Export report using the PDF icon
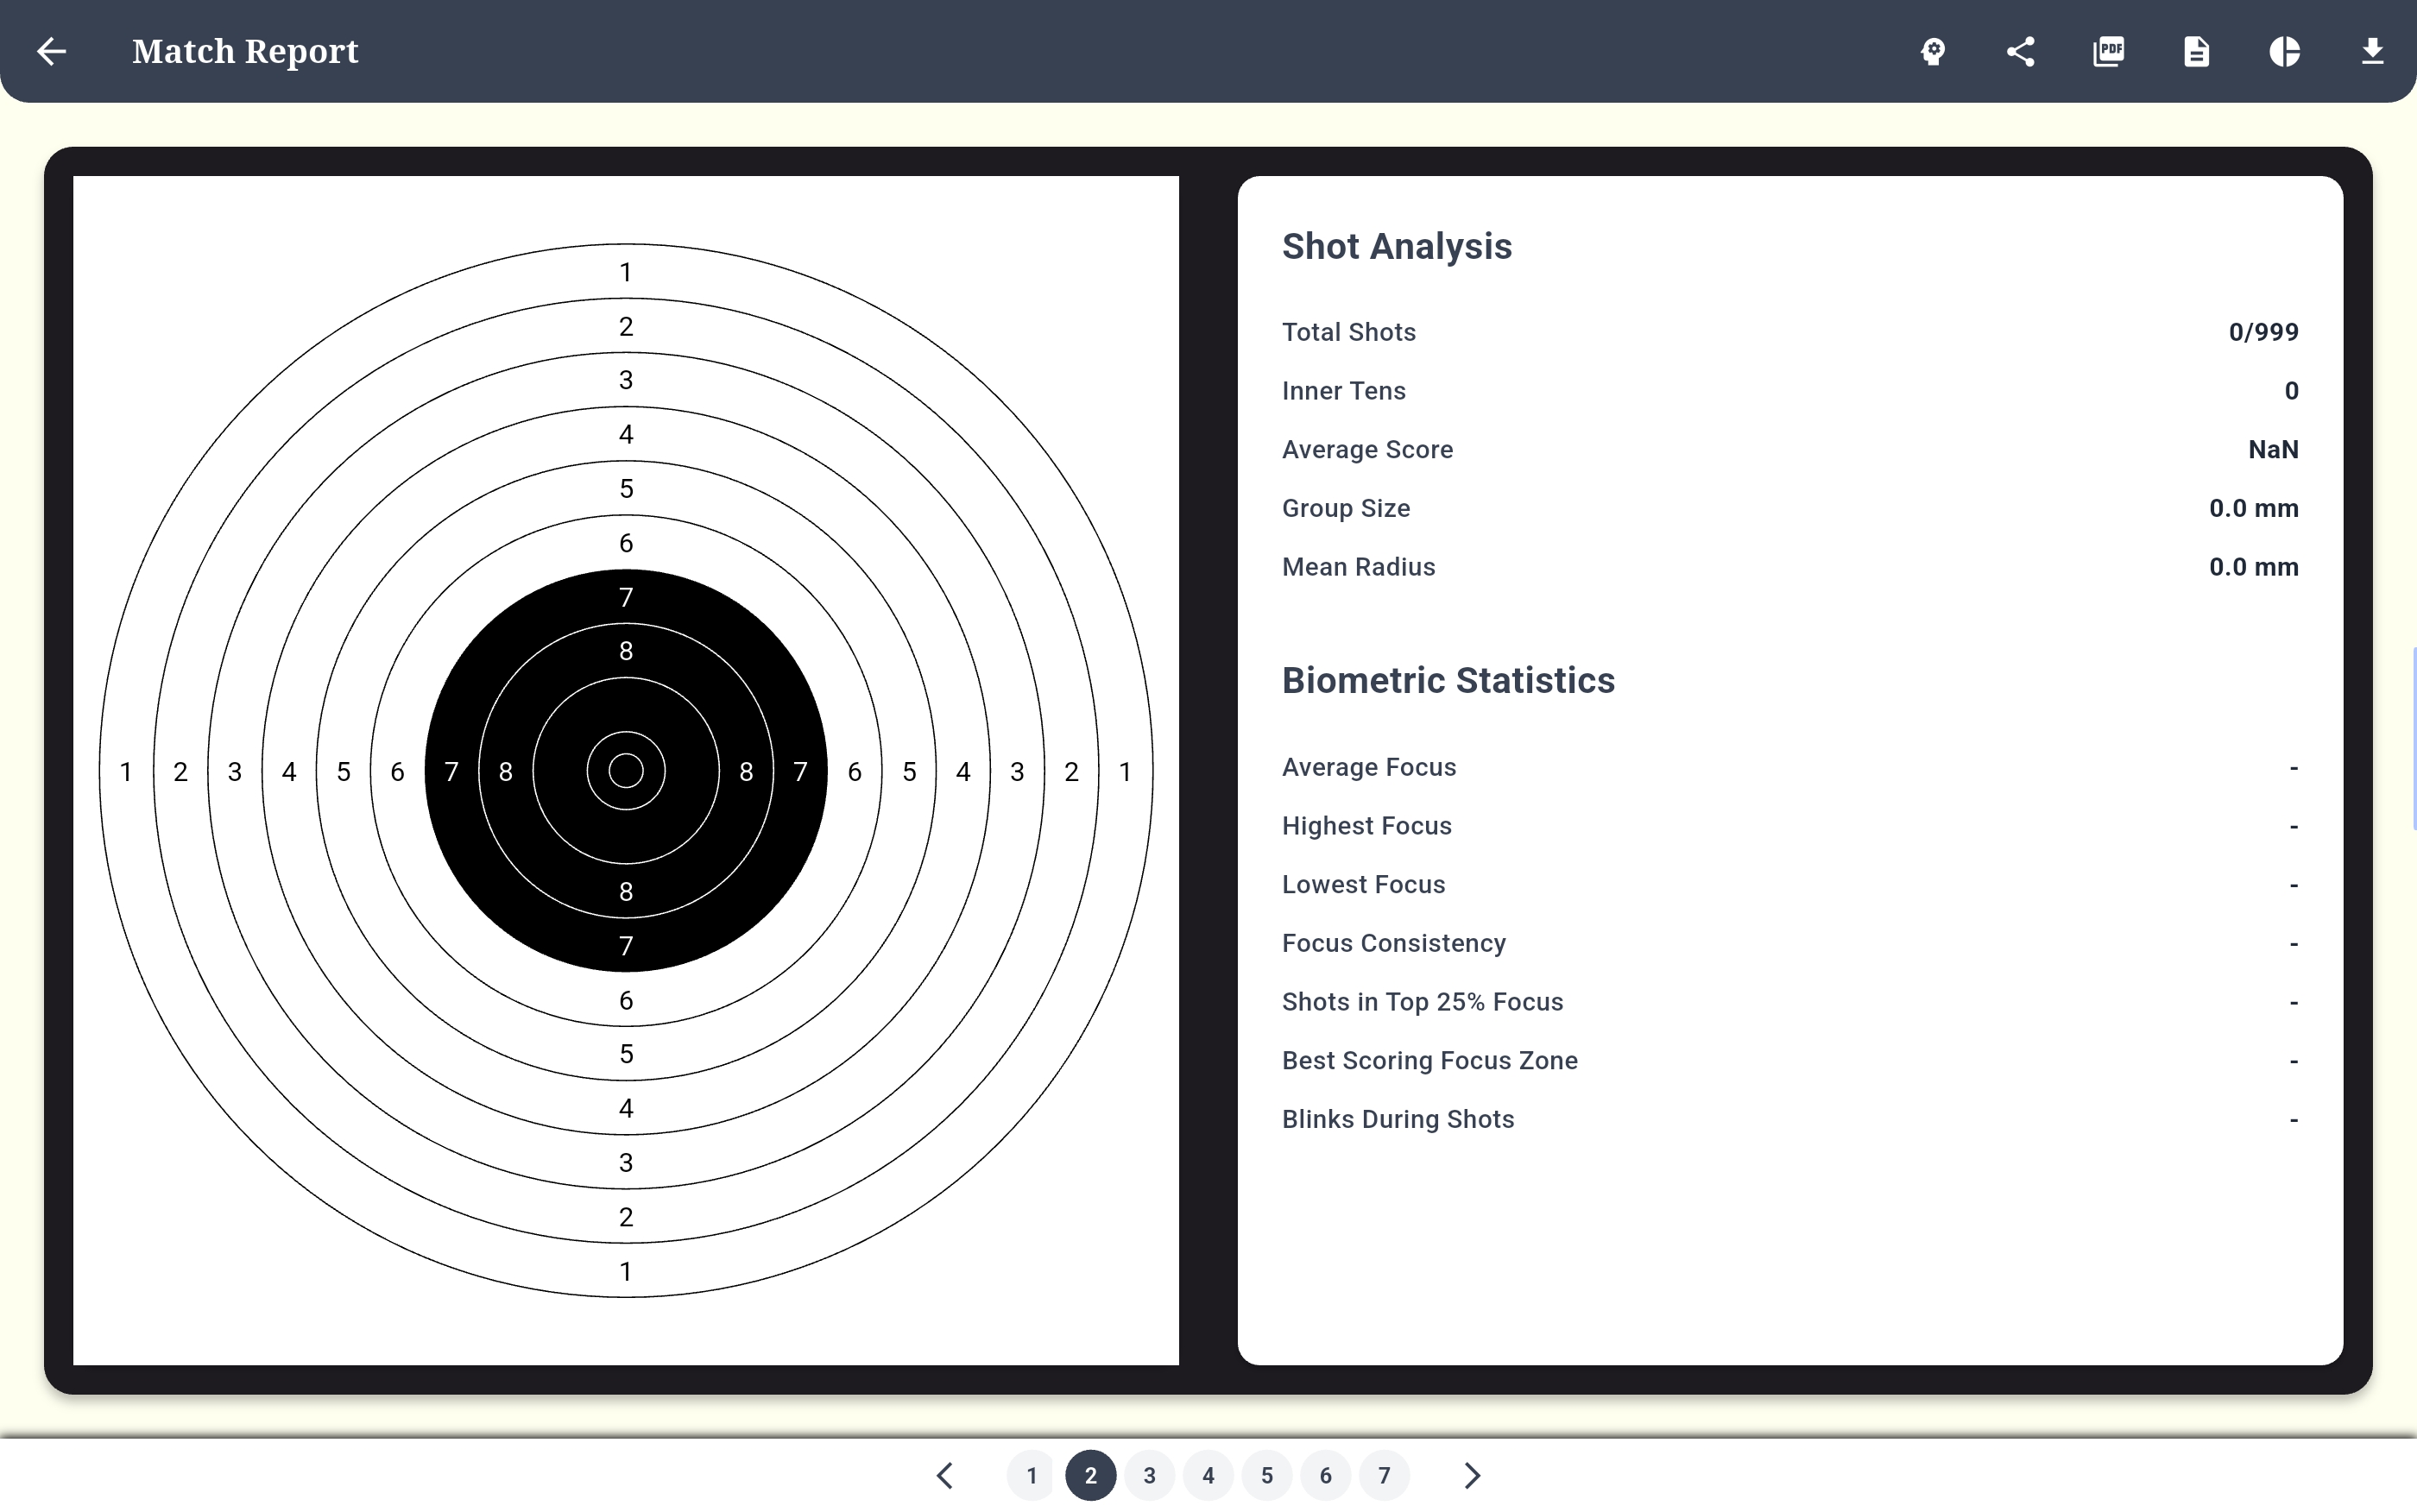This screenshot has width=2417, height=1512. point(2108,51)
